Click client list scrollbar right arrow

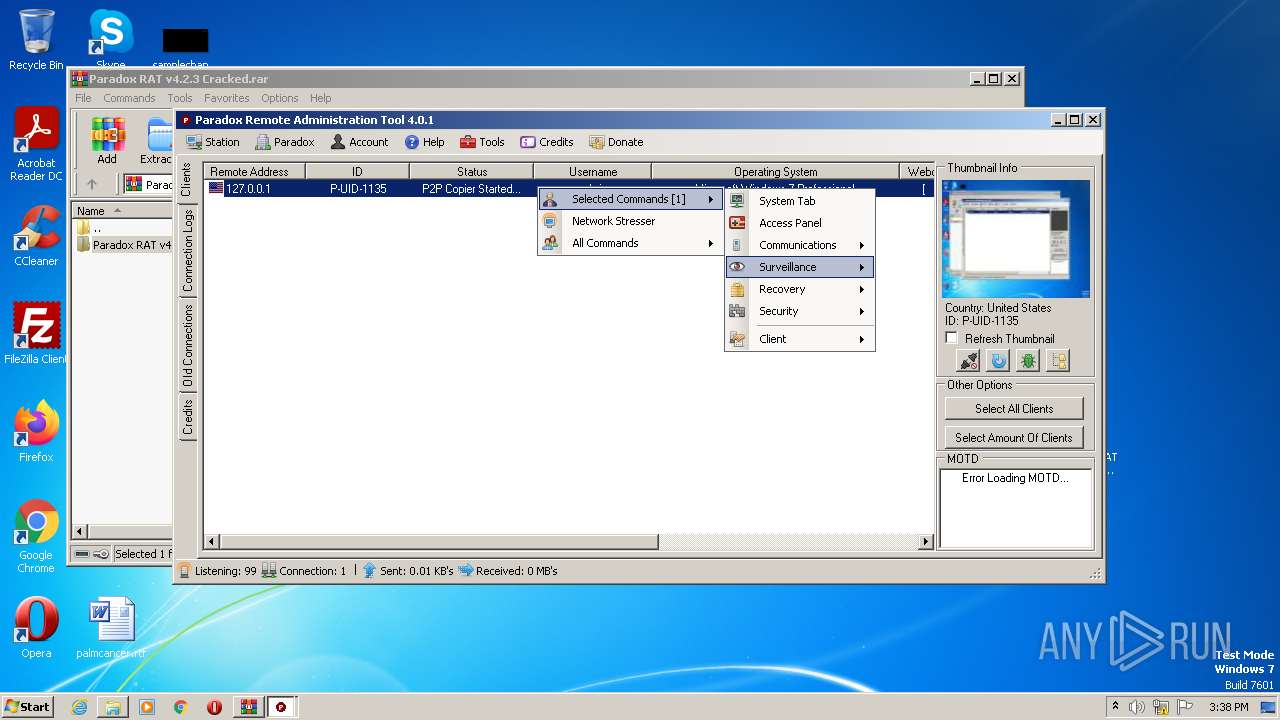(x=926, y=542)
